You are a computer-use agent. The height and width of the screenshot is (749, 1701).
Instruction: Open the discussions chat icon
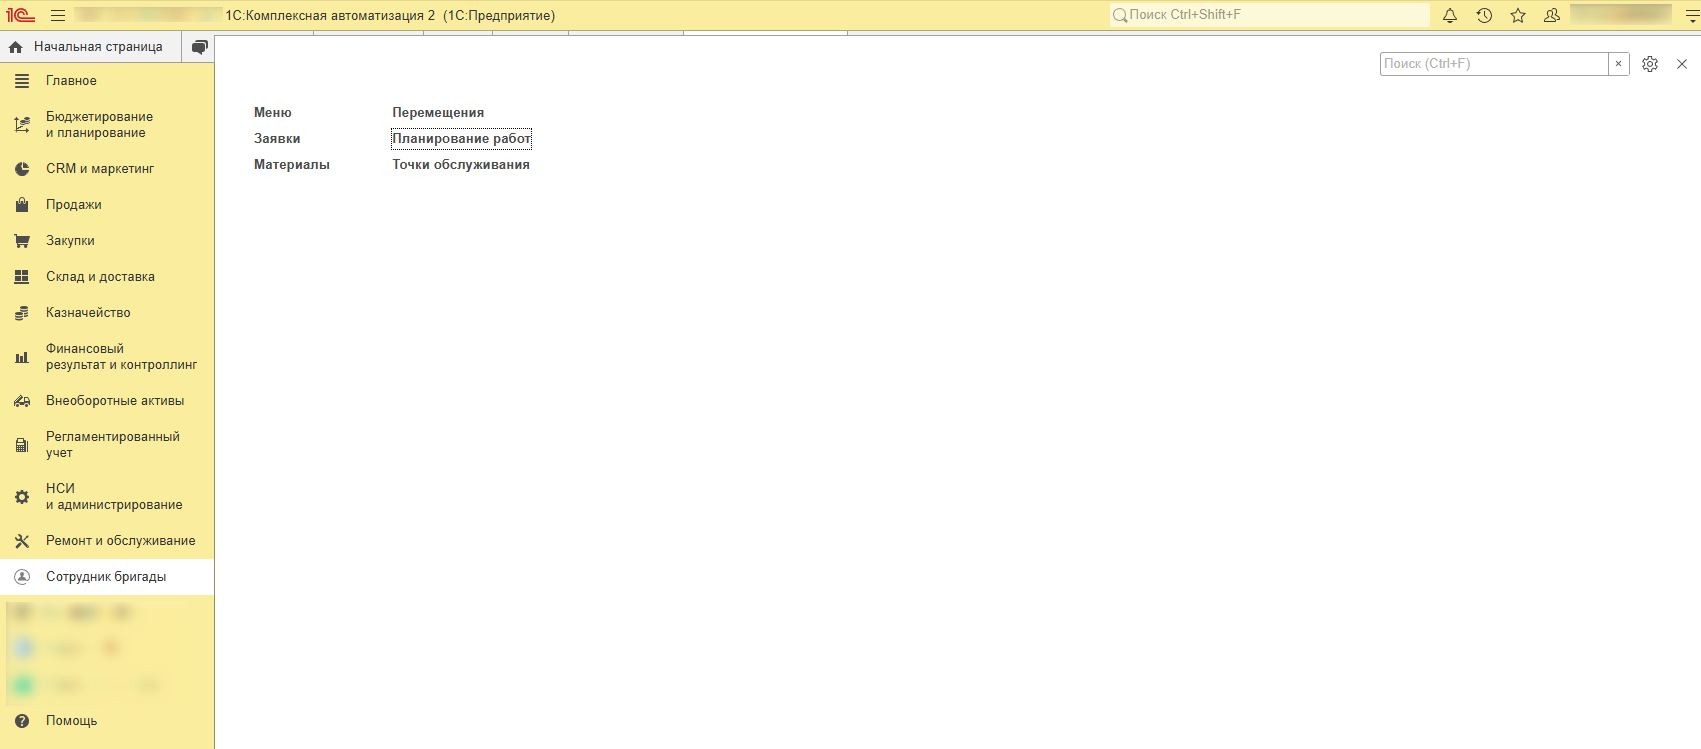[200, 47]
